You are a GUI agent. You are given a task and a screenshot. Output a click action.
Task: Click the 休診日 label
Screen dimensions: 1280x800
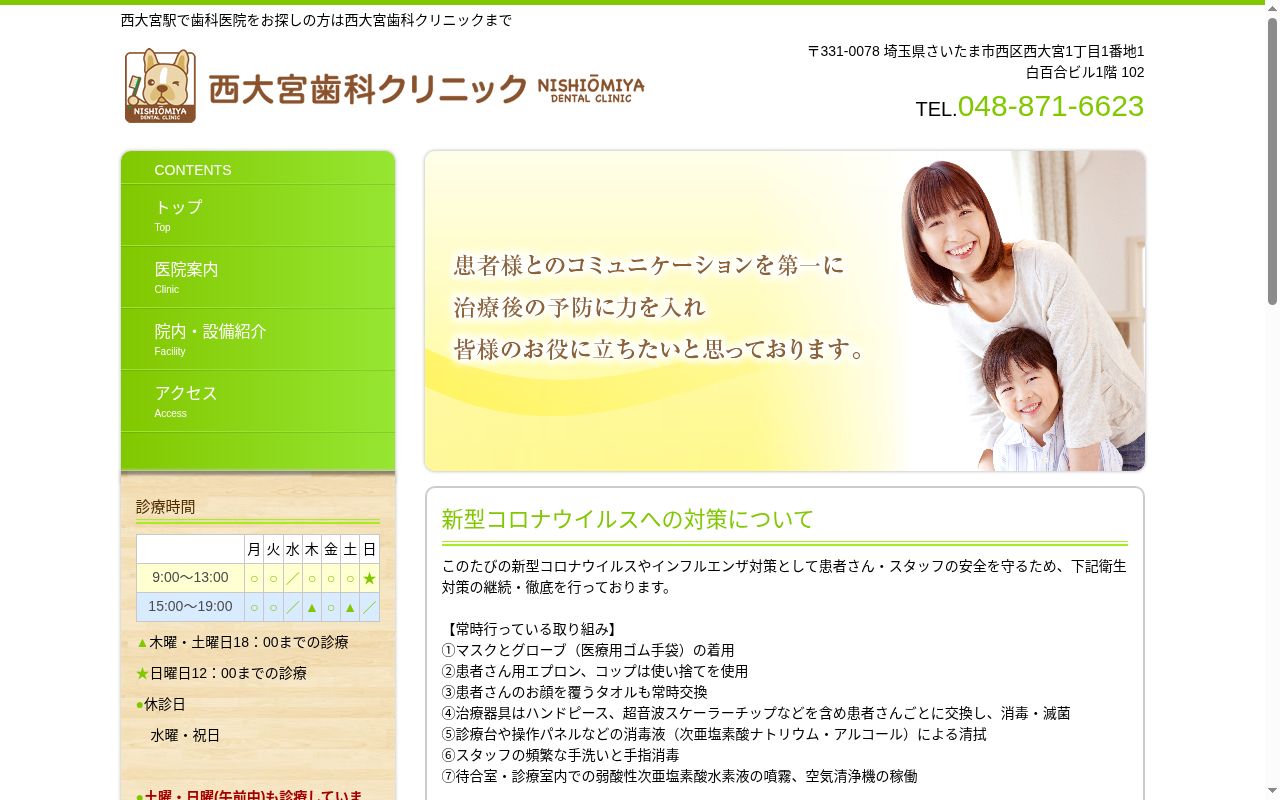165,704
